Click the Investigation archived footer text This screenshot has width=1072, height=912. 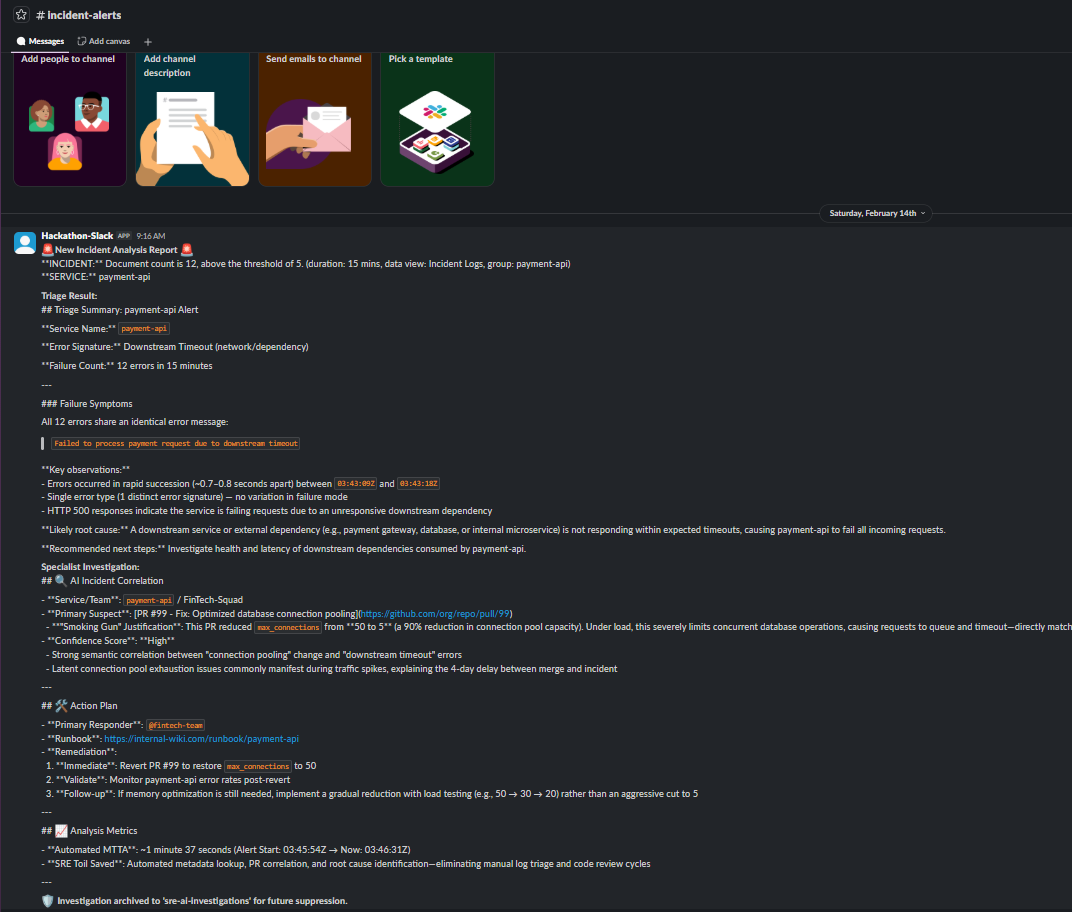[202, 901]
